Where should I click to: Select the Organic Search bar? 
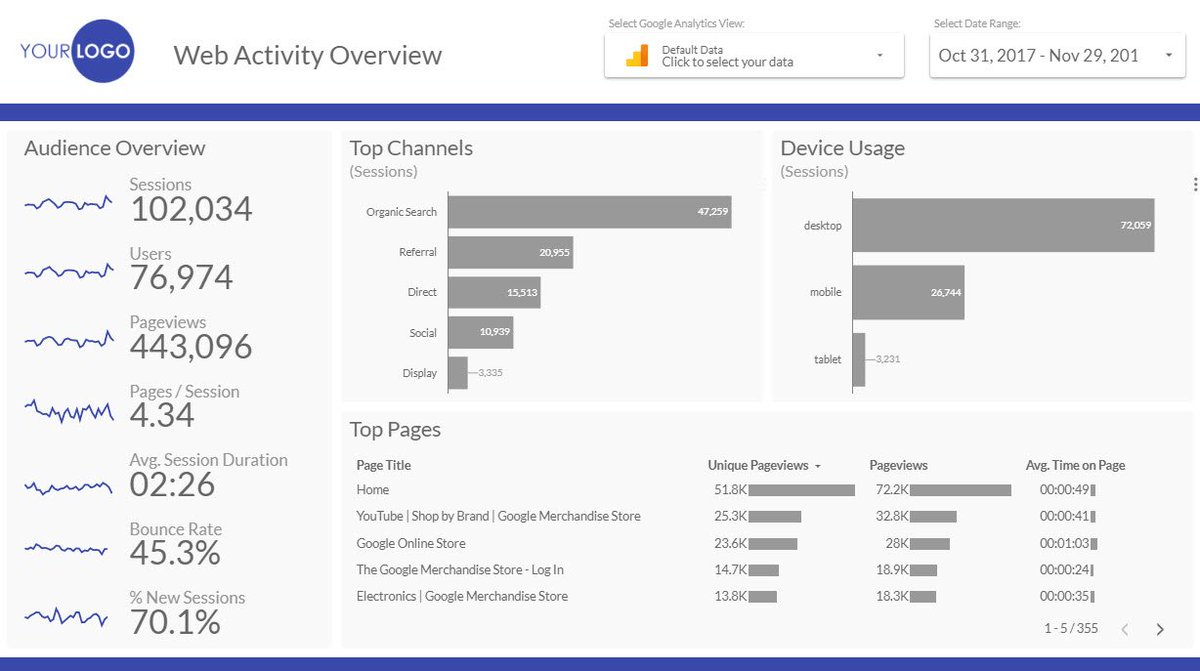pos(590,212)
